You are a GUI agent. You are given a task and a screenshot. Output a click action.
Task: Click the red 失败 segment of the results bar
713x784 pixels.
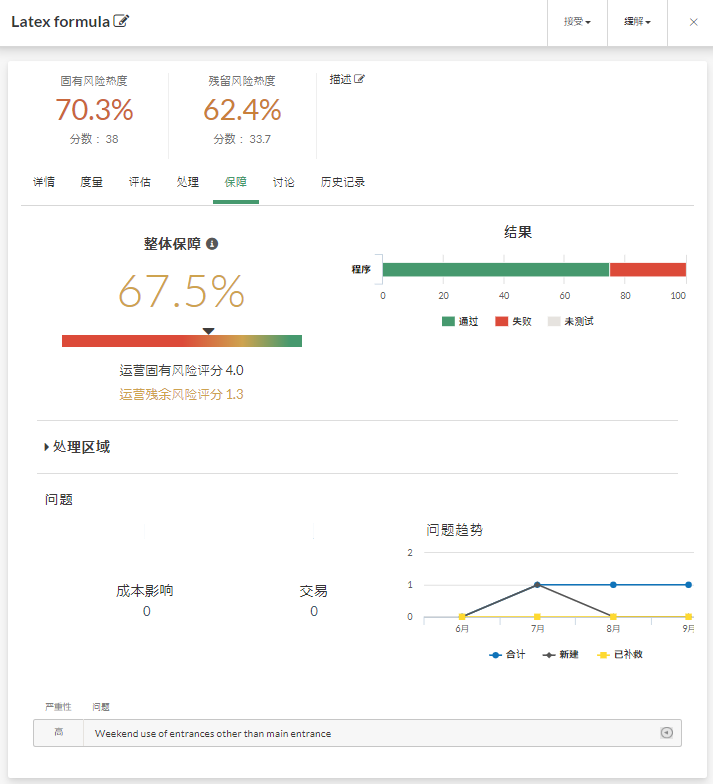point(647,269)
